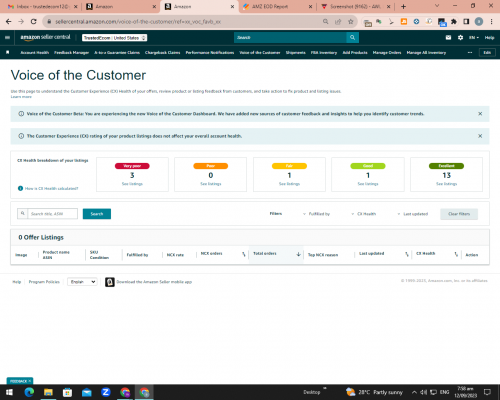Viewport: 500px width, 400px height.
Task: Click the FEEDBACK tab at bottom left
Action: (x=20, y=381)
